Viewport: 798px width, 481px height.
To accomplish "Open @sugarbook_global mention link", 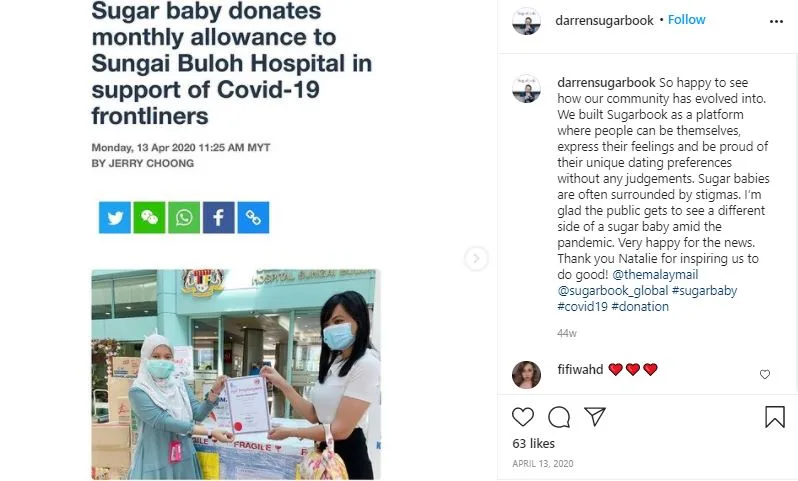I will [x=613, y=291].
